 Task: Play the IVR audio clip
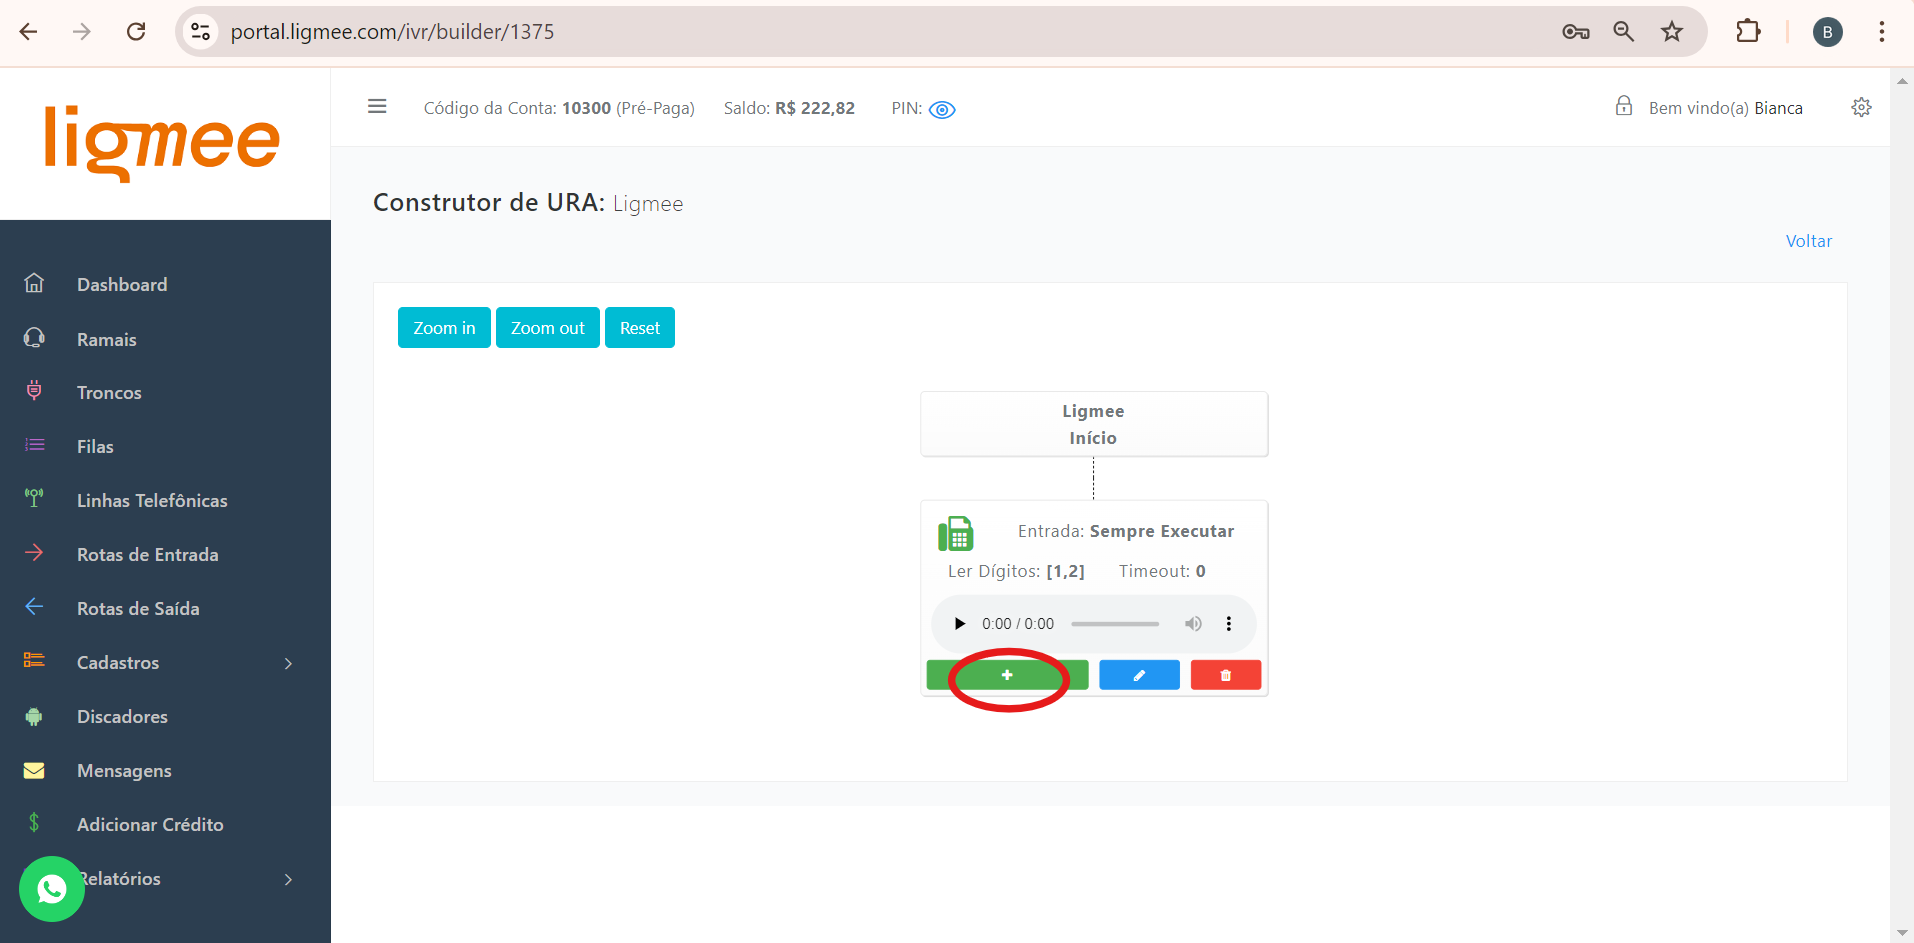pos(960,624)
